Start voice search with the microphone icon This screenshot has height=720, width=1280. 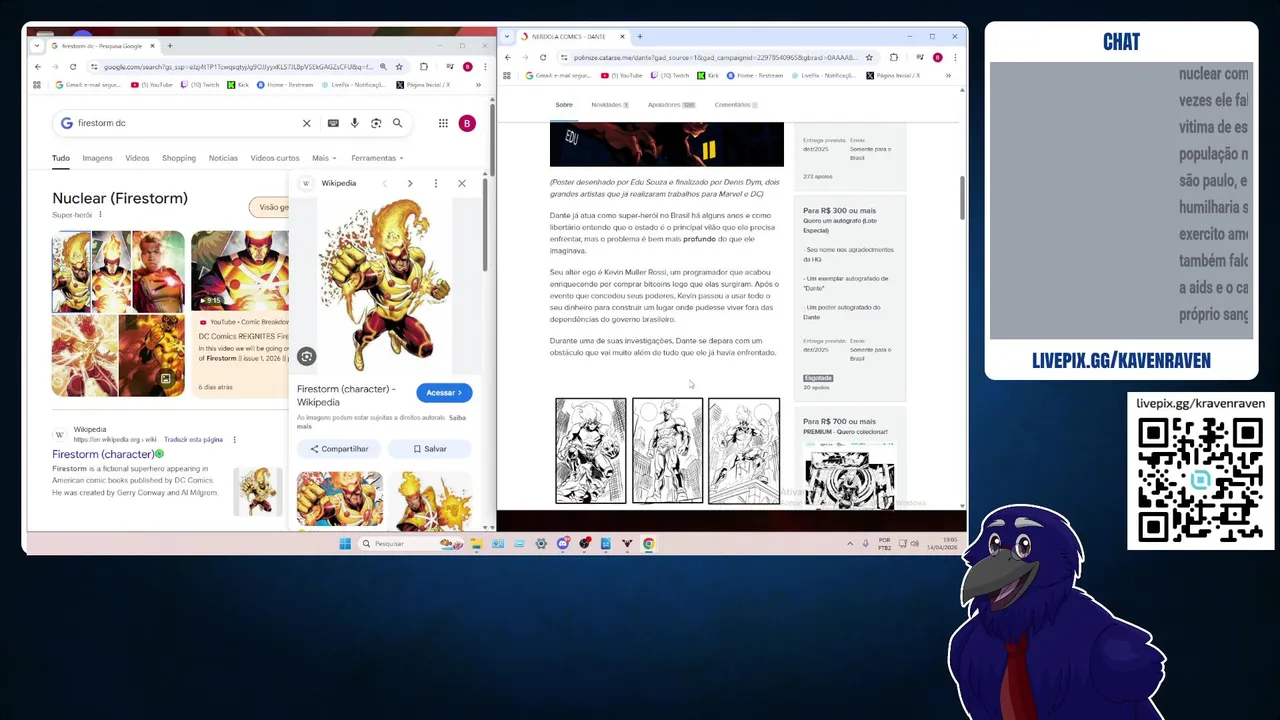point(354,123)
